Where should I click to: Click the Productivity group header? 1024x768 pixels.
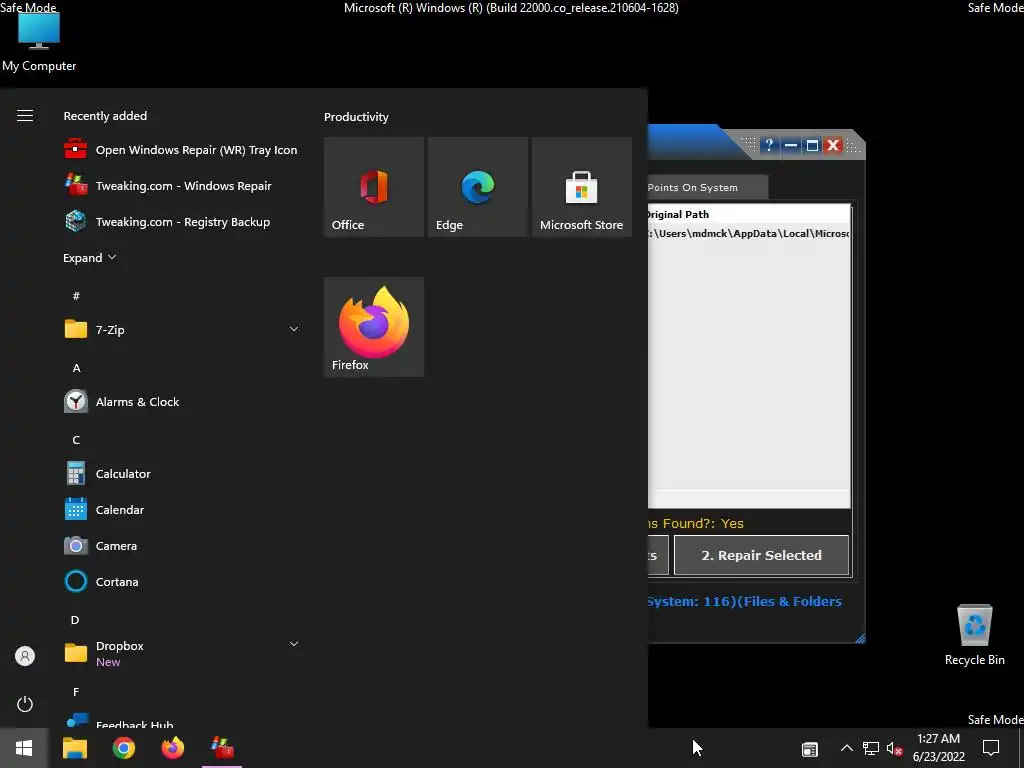coord(356,117)
